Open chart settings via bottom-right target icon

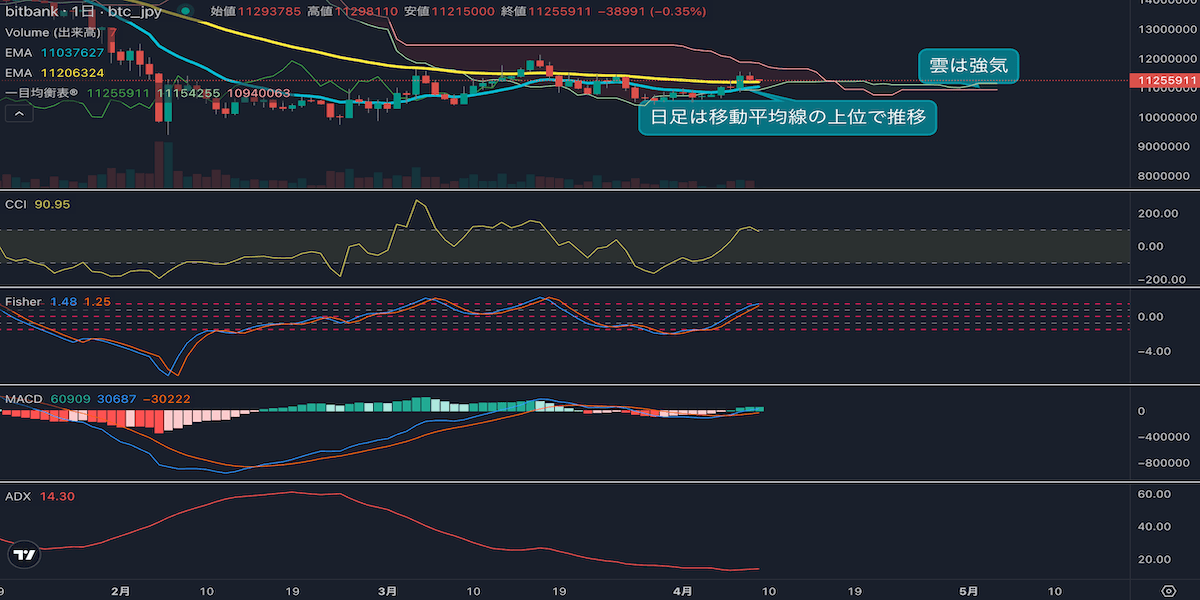(x=1167, y=590)
